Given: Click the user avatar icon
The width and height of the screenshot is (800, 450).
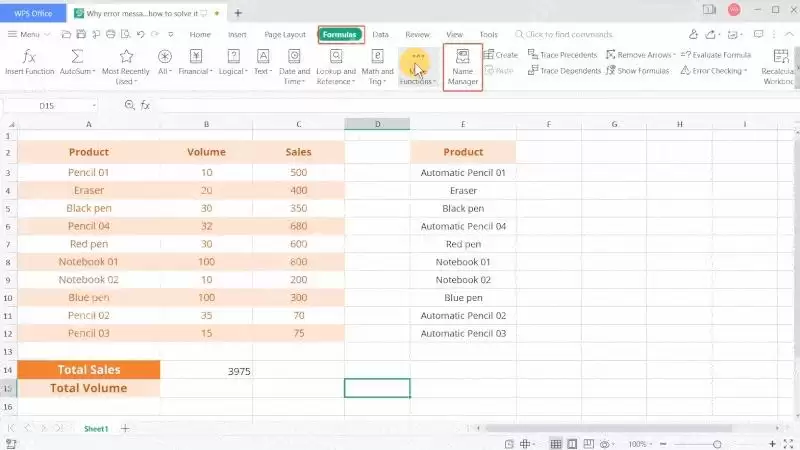Looking at the screenshot, I should coord(734,10).
